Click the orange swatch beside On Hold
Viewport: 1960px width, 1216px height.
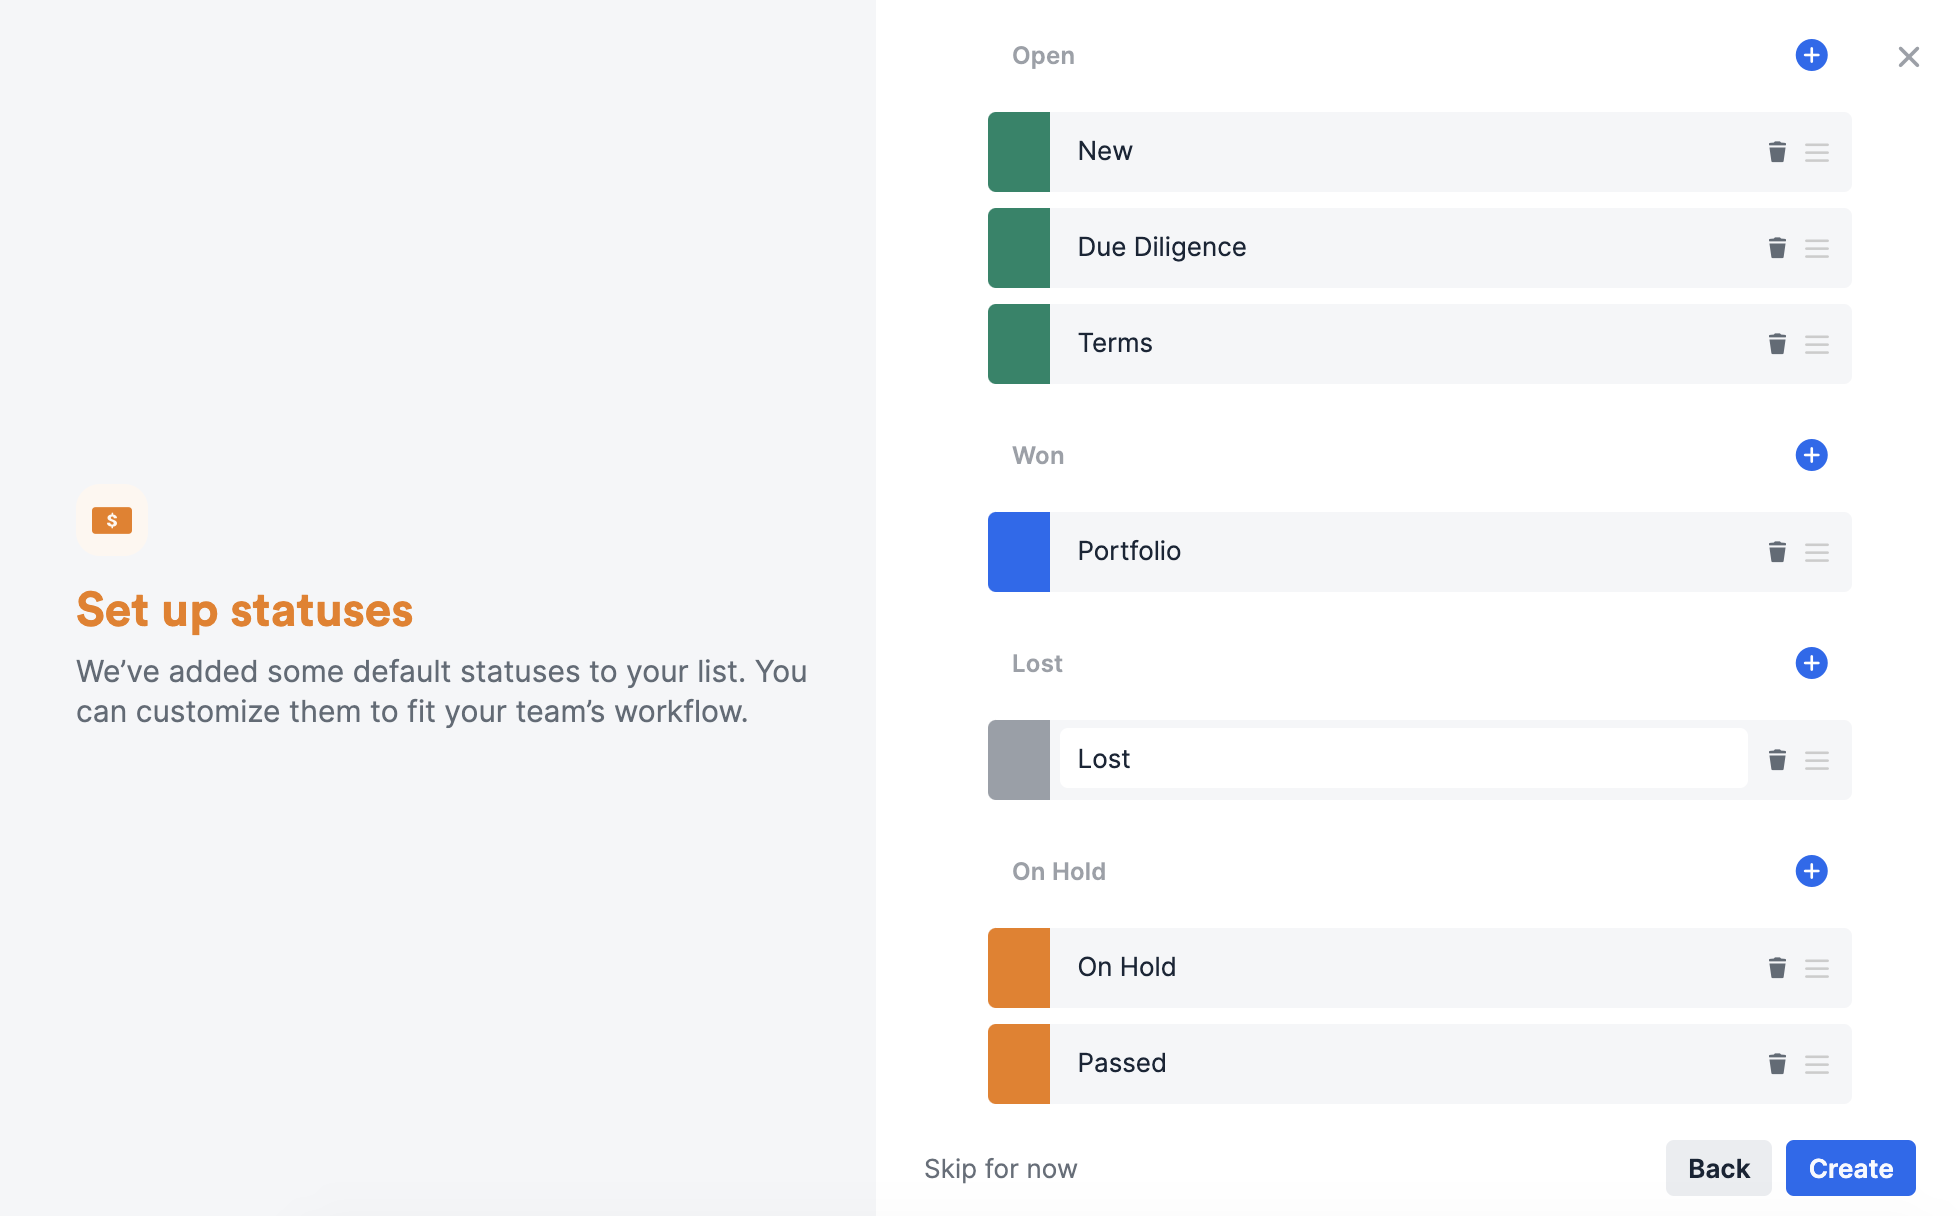[x=1018, y=967]
